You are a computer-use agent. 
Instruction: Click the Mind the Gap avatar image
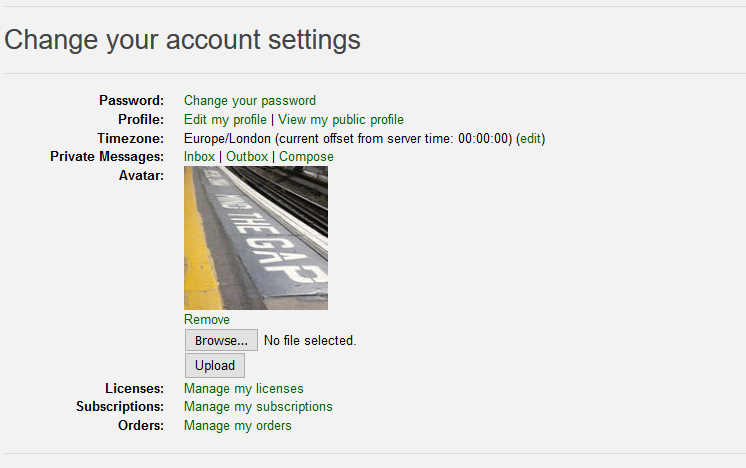(256, 238)
